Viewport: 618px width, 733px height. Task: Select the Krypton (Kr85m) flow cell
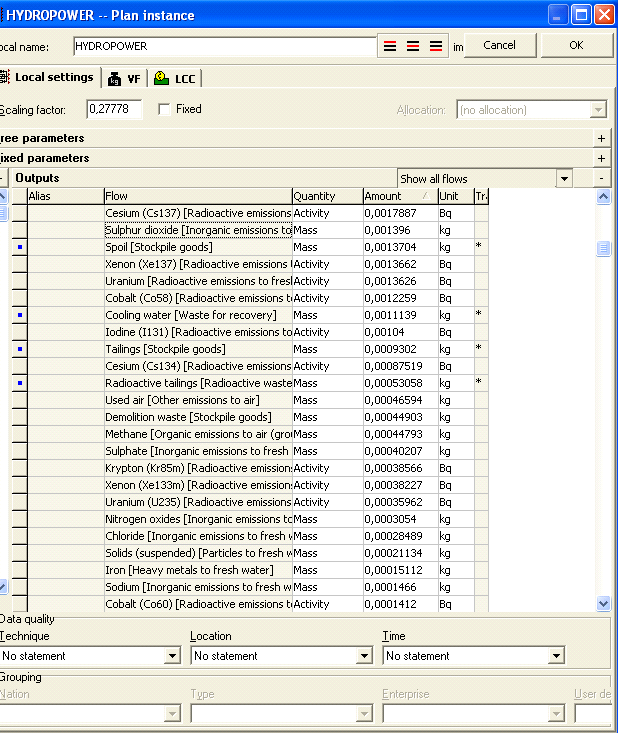tap(198, 468)
